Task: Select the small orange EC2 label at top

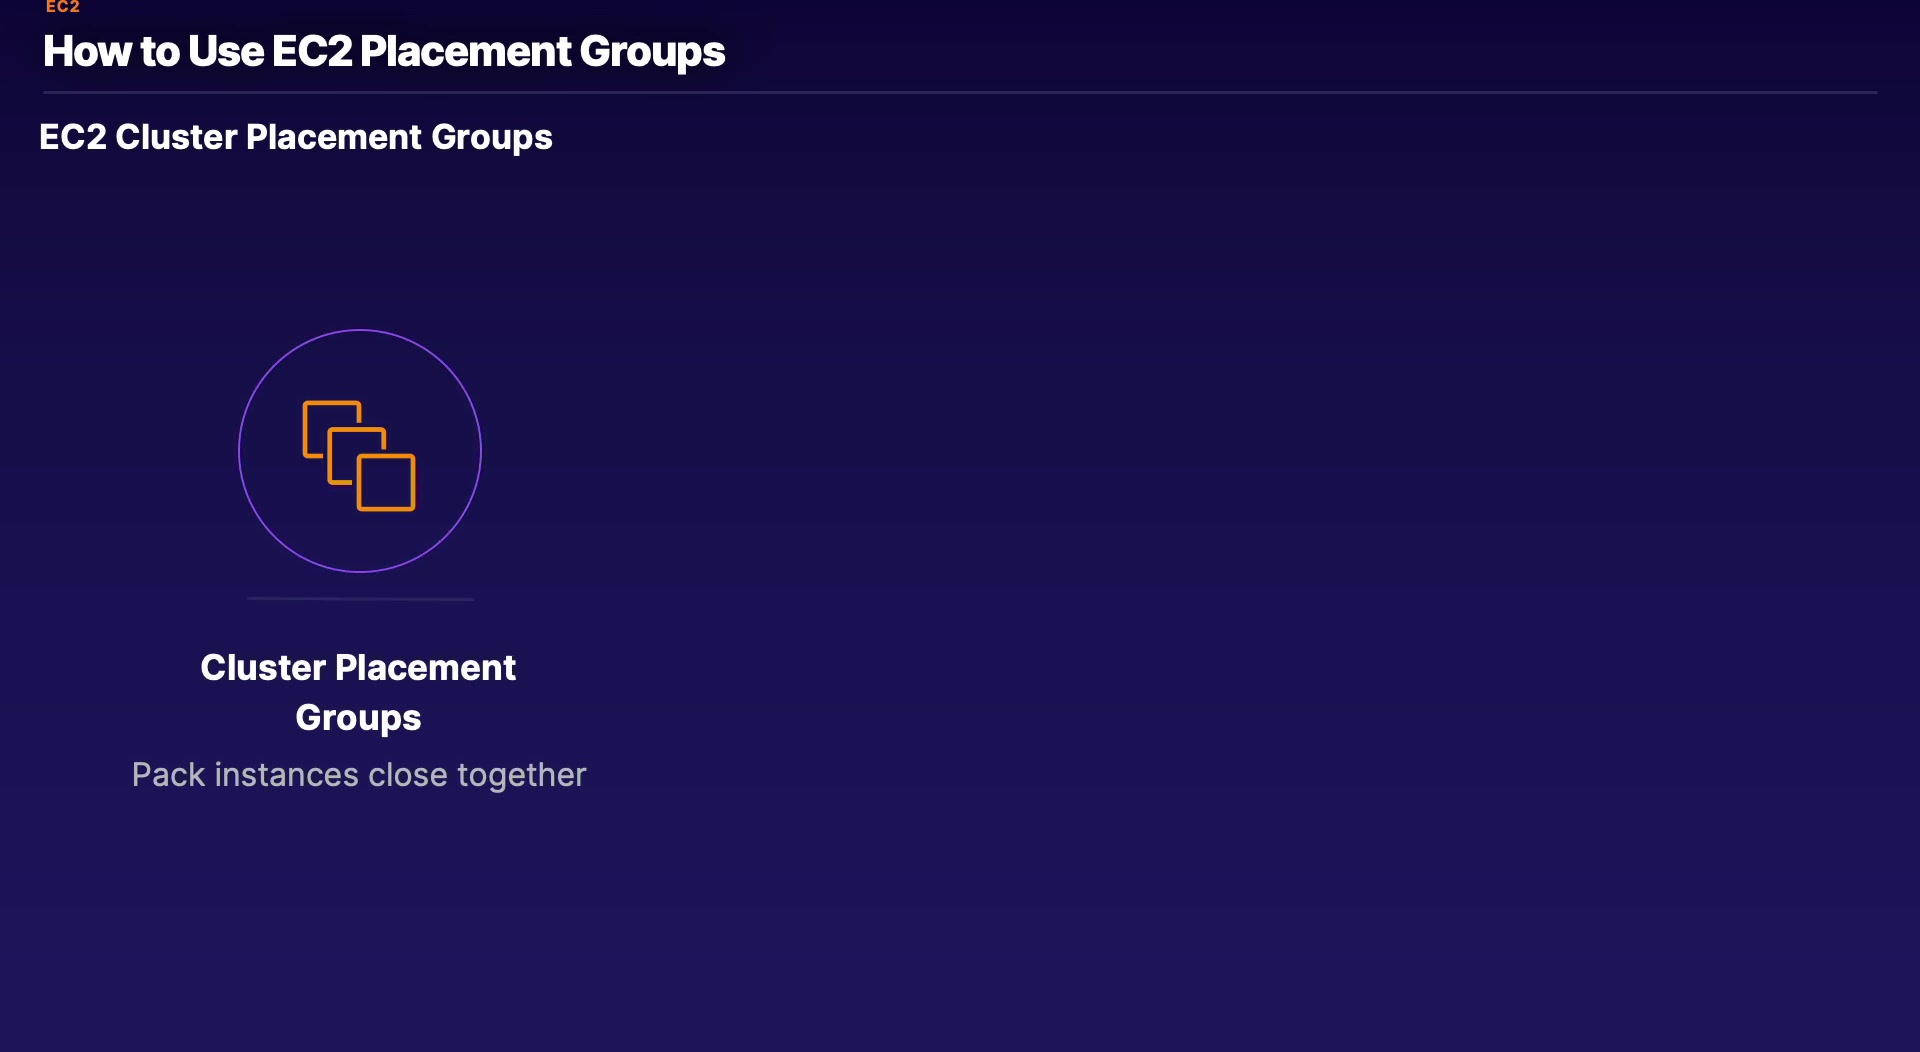Action: point(62,7)
